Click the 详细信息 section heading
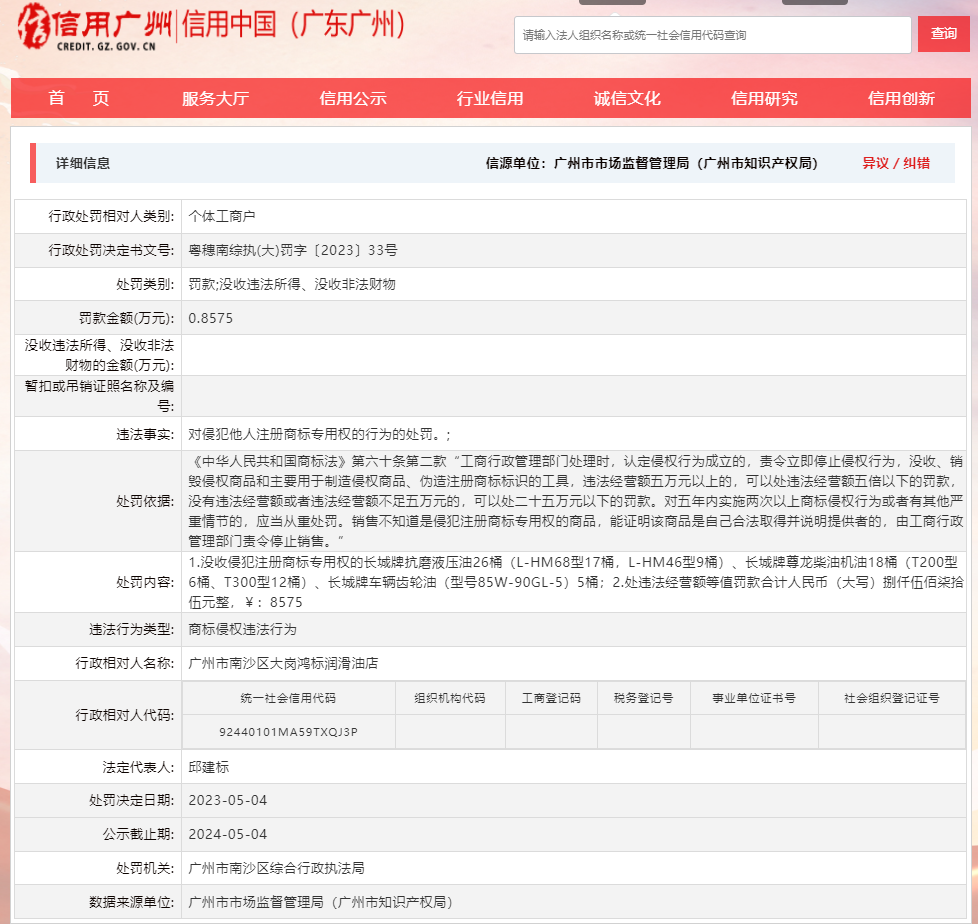 click(x=83, y=163)
